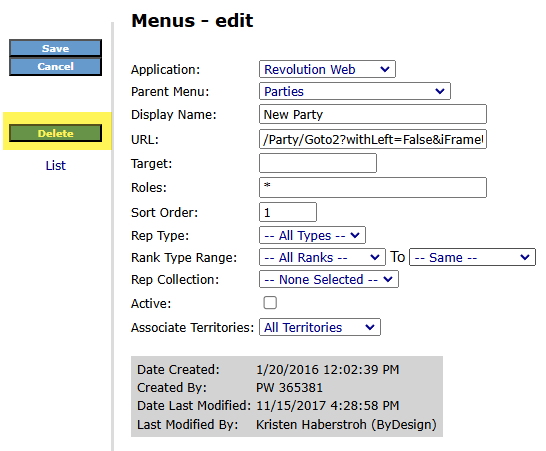Click the Created By: label

pos(172,388)
